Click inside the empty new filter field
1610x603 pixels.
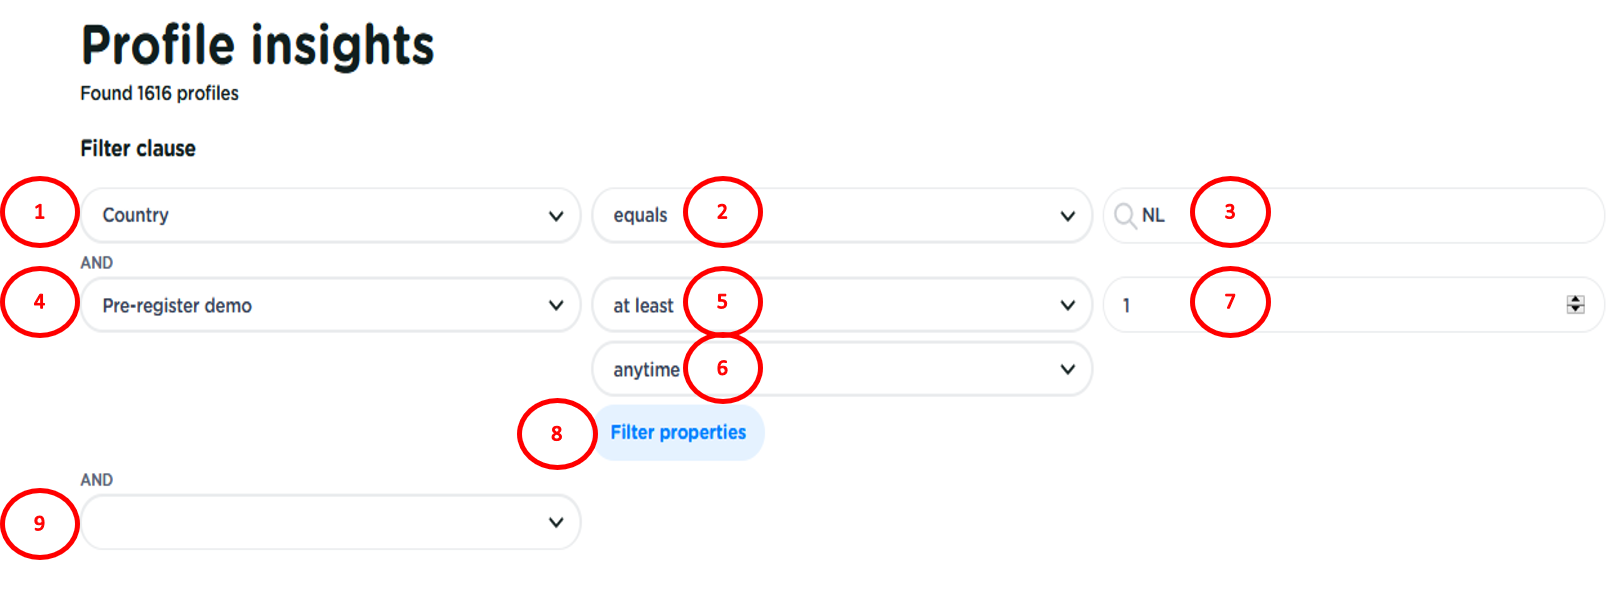(310, 523)
